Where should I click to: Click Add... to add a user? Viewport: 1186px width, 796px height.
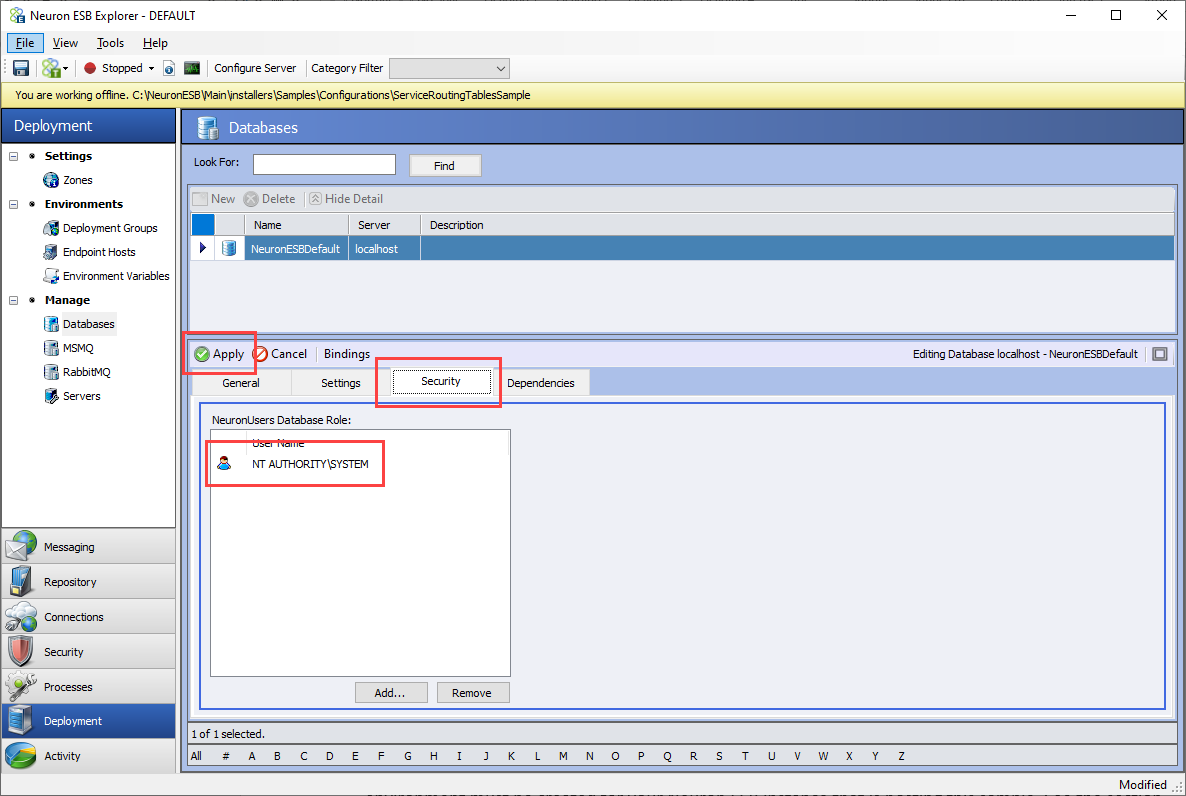click(390, 693)
